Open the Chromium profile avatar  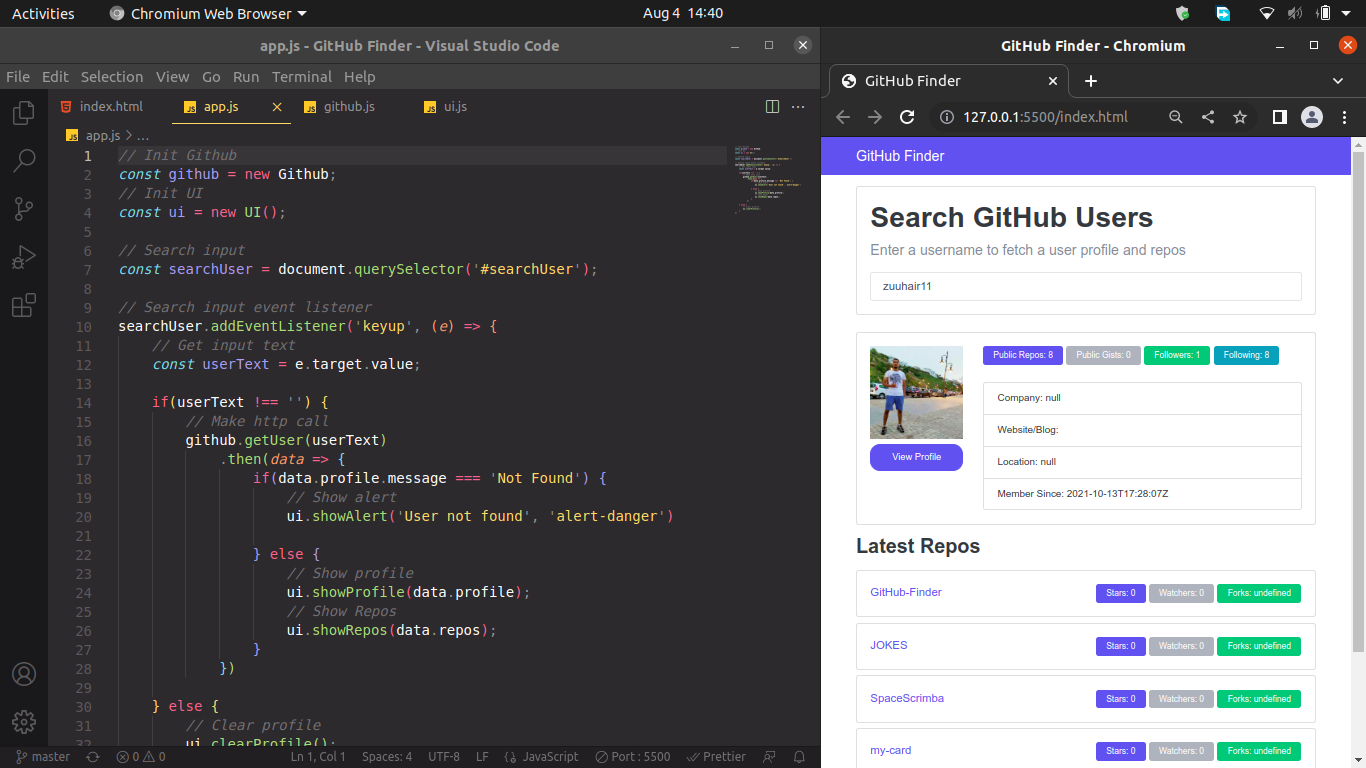(x=1312, y=117)
